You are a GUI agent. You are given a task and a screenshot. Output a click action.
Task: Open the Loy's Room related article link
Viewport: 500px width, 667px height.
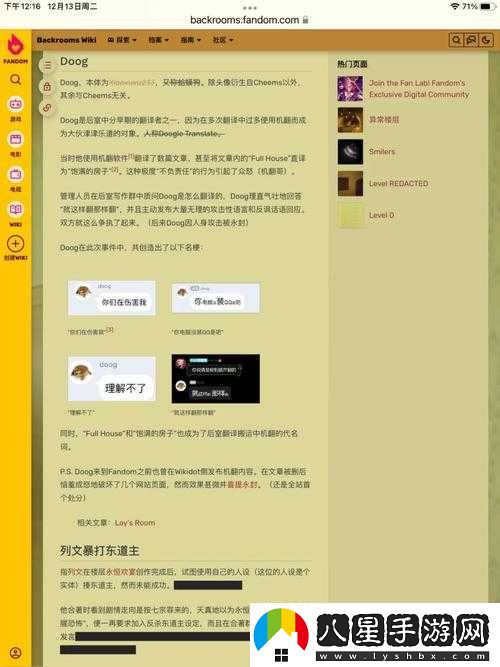[x=135, y=523]
